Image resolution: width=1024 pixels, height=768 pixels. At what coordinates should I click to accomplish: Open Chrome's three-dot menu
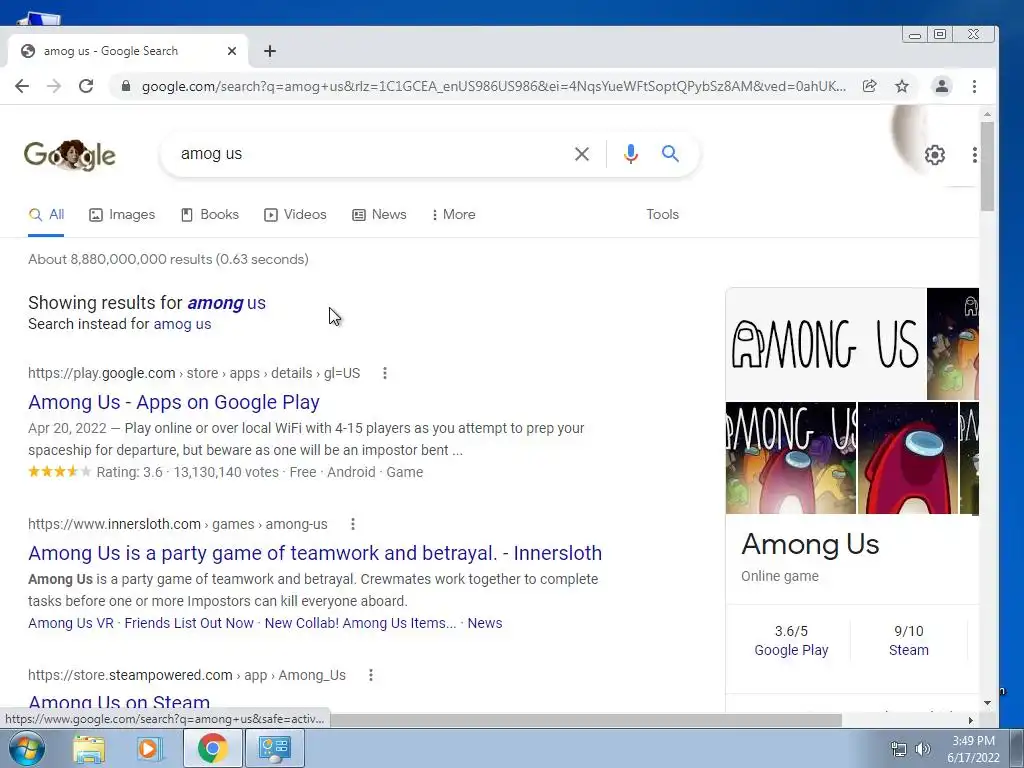(x=974, y=86)
